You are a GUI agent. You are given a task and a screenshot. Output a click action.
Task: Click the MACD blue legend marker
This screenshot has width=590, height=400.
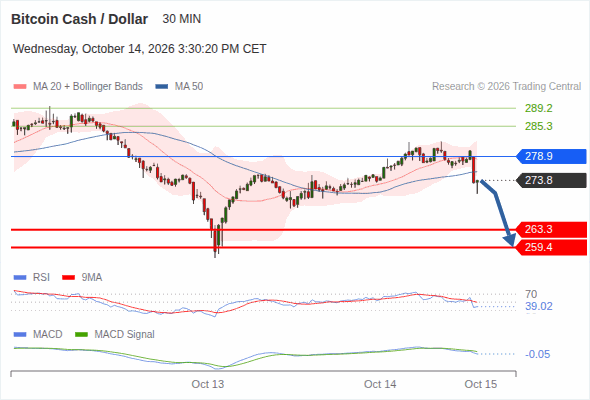(20, 335)
